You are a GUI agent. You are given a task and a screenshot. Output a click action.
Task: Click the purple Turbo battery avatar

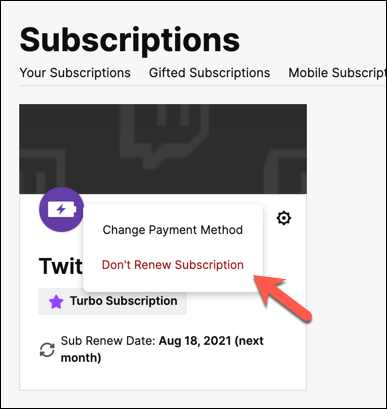(61, 210)
